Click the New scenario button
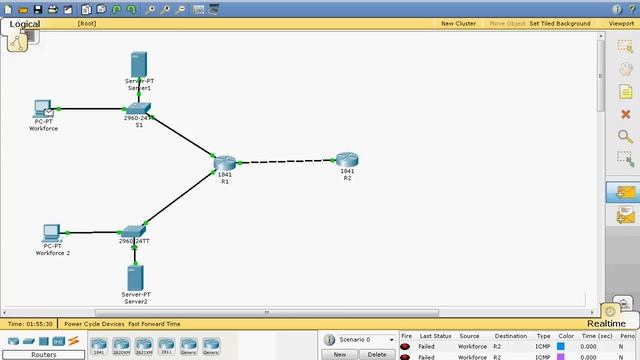640x360 pixels. (340, 355)
